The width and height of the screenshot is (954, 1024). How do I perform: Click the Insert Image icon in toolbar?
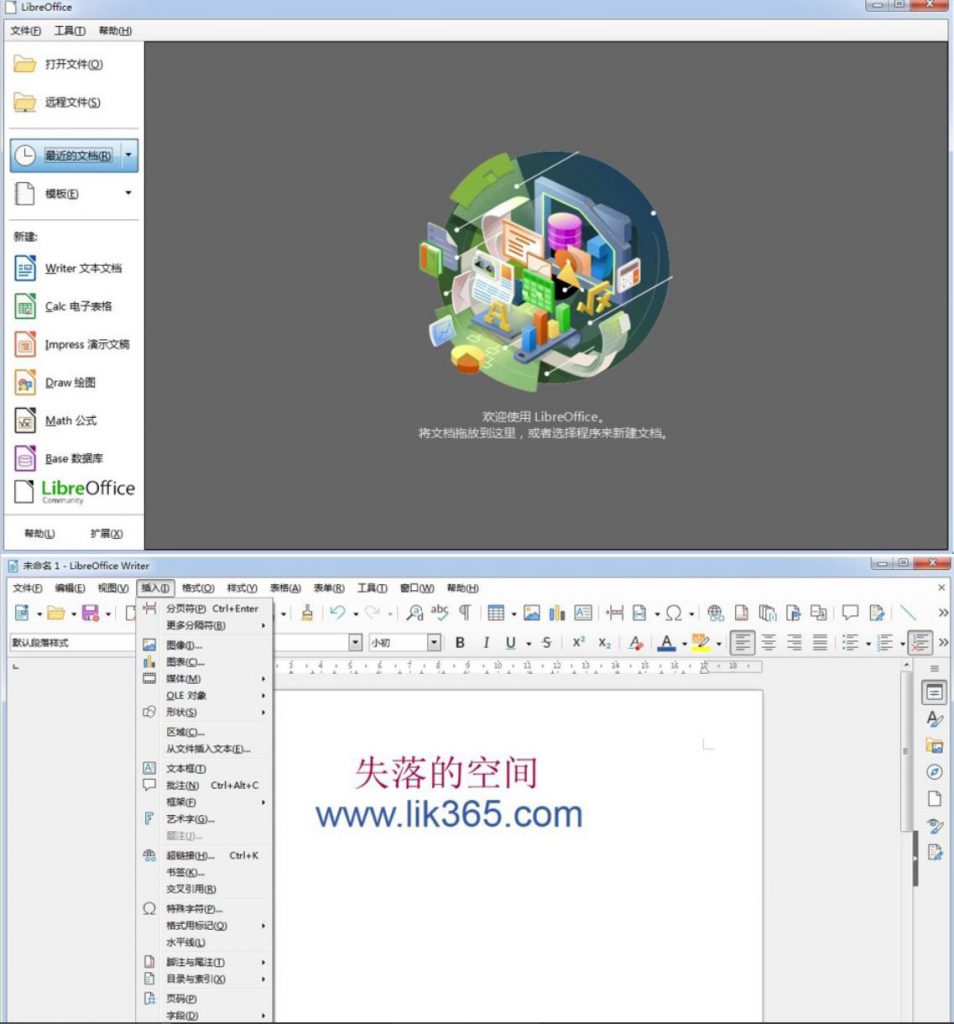click(x=532, y=613)
